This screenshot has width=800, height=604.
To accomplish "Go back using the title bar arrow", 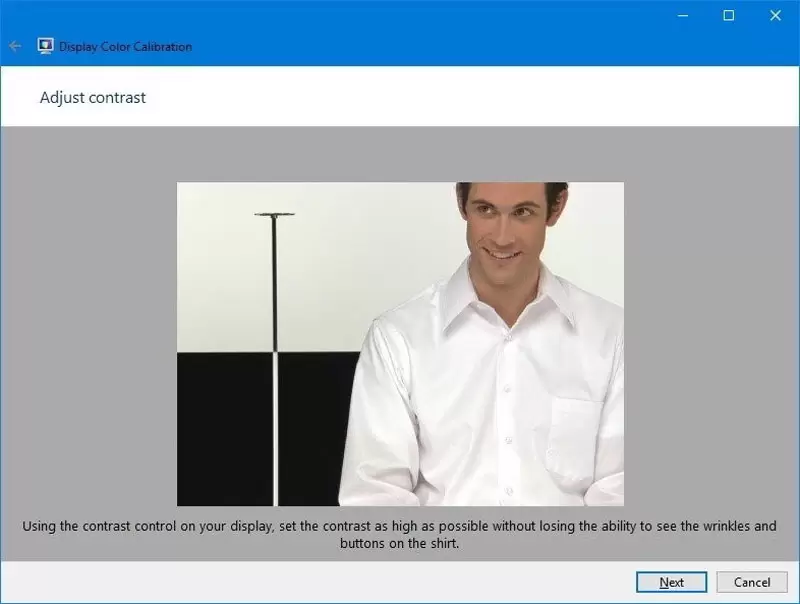I will click(15, 46).
